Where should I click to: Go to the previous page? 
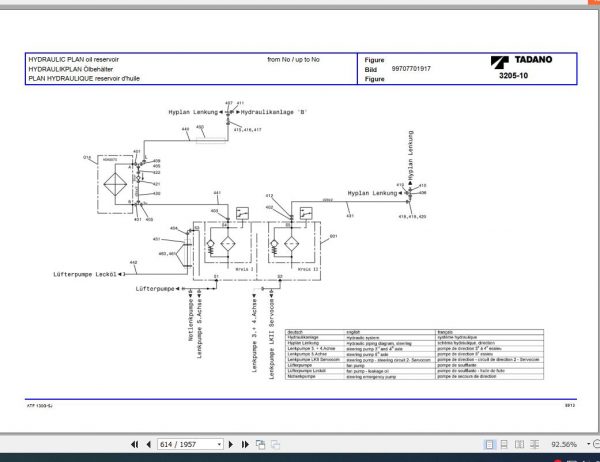point(148,444)
